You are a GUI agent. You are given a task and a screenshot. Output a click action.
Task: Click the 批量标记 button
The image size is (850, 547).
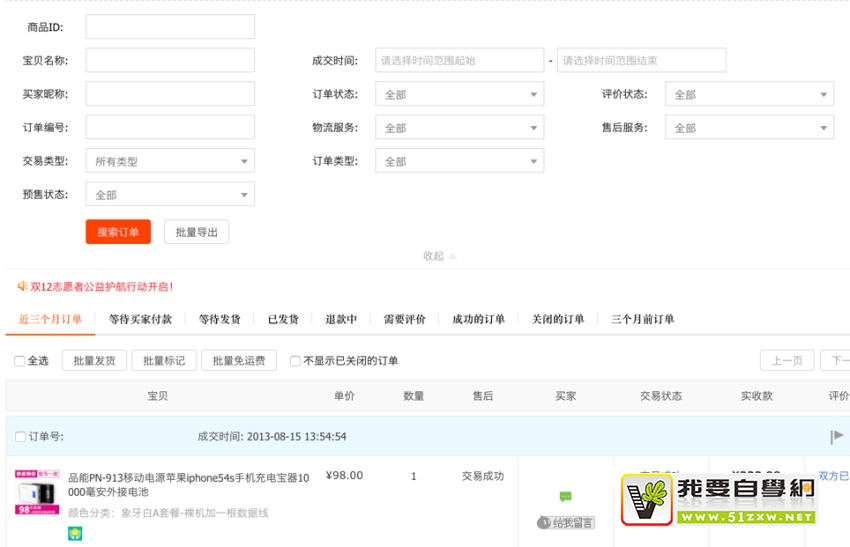click(164, 361)
